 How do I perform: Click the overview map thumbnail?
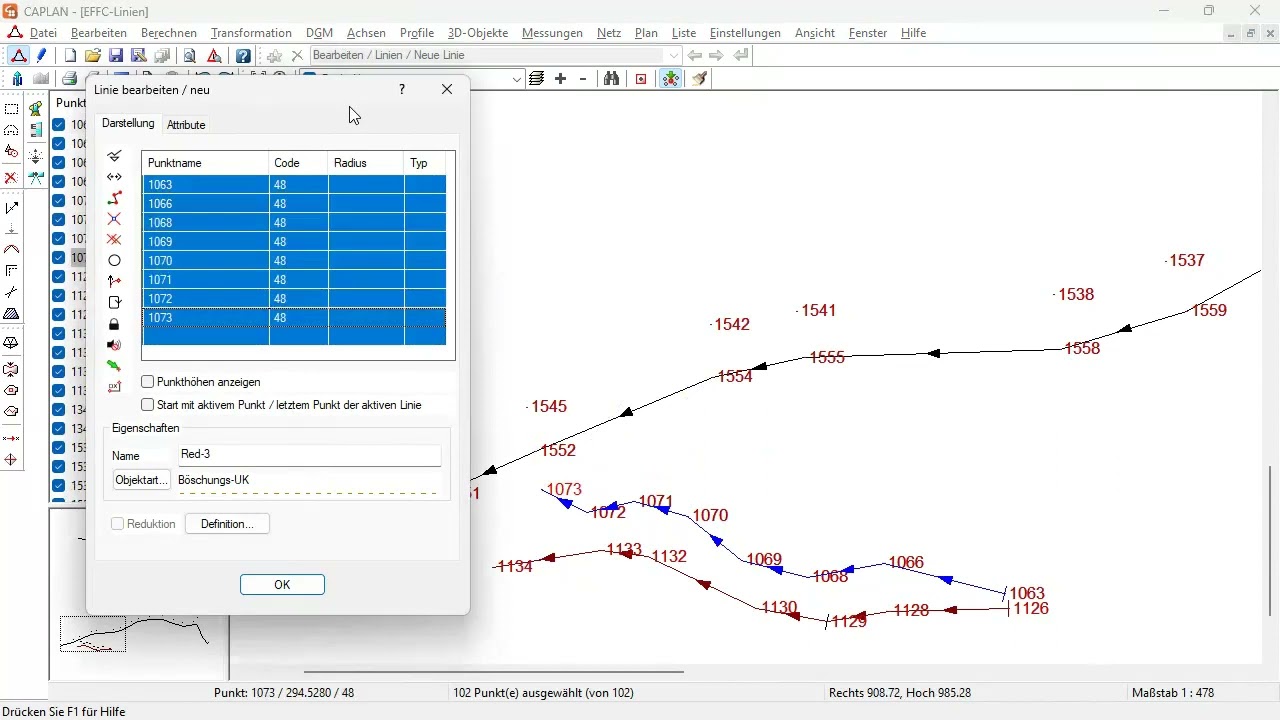pyautogui.click(x=138, y=595)
